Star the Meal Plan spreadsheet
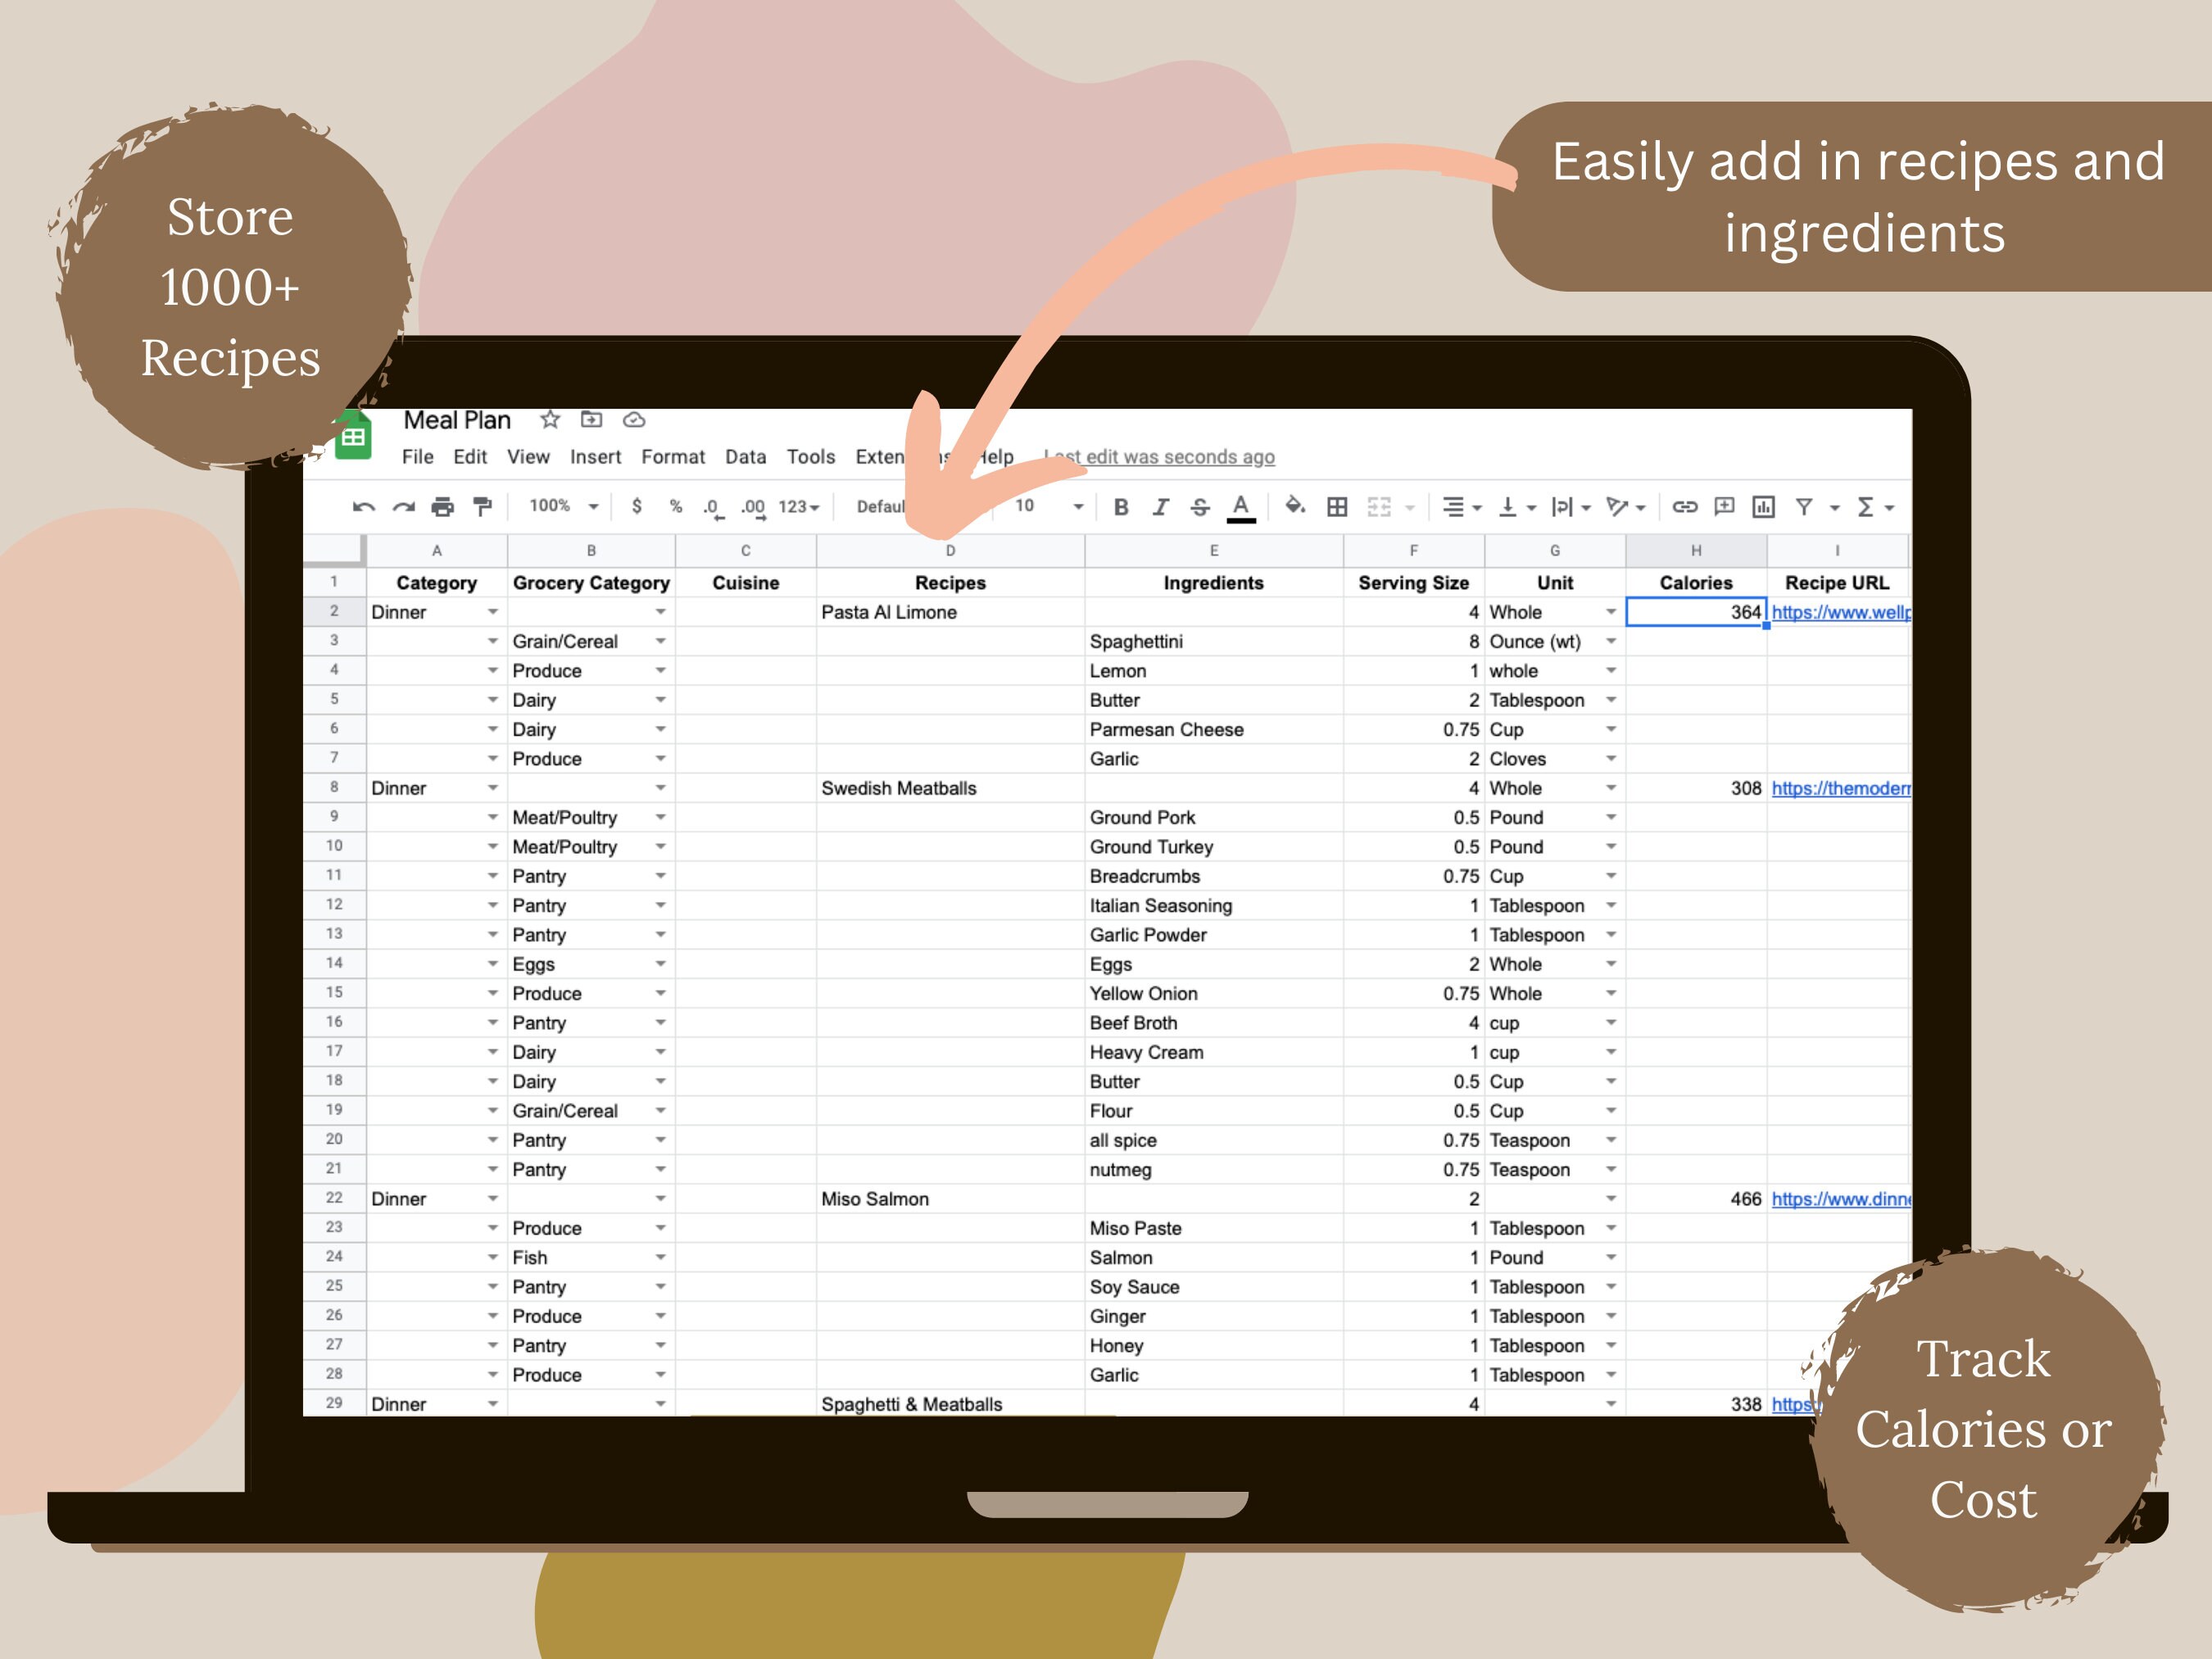The height and width of the screenshot is (1659, 2212). (550, 420)
